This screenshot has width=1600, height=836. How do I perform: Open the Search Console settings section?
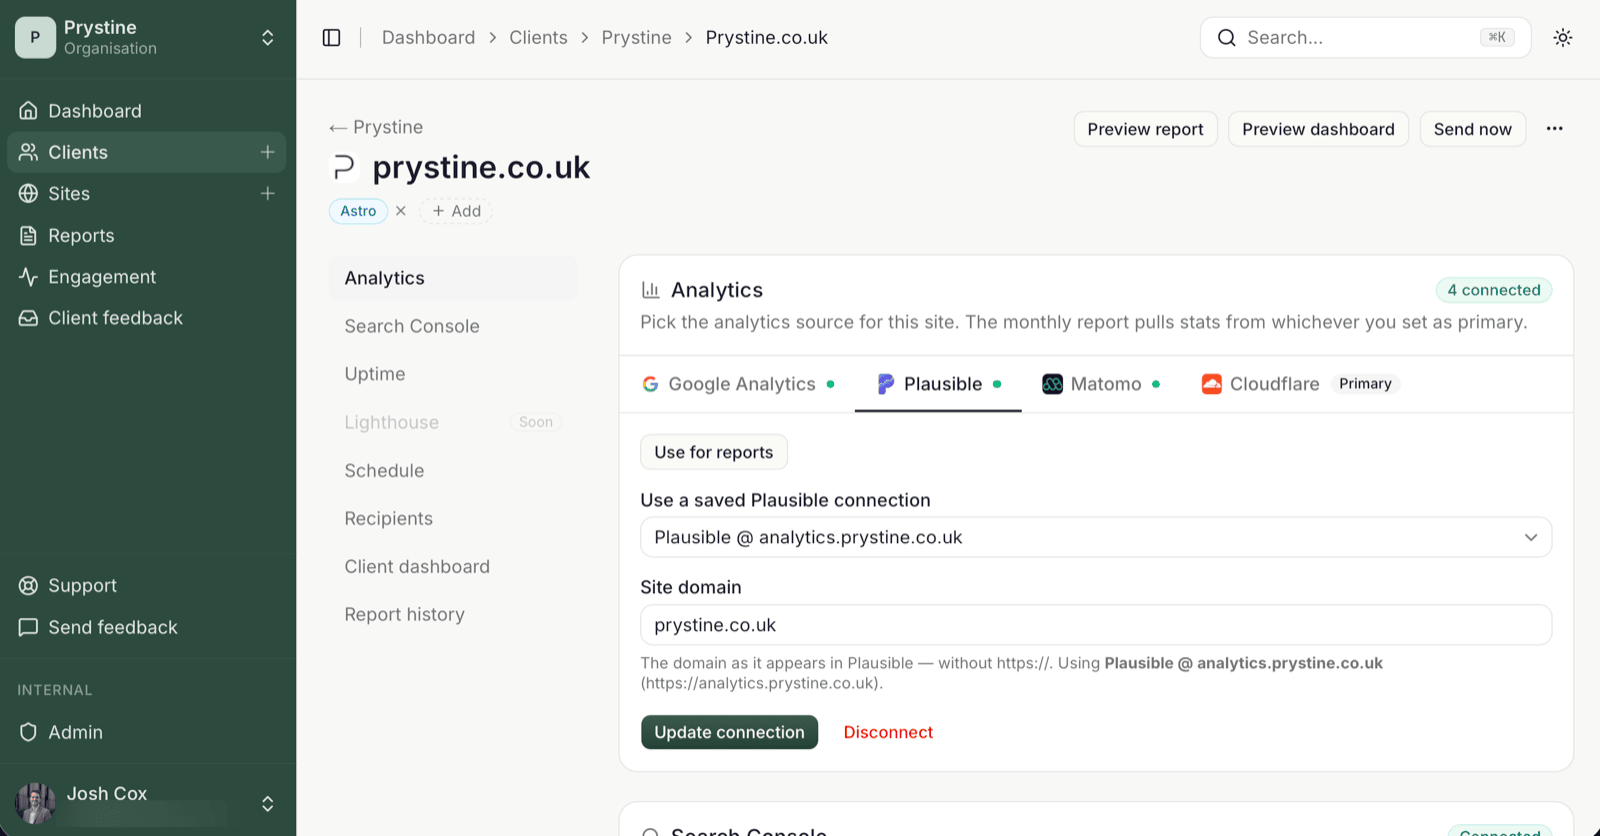point(453,326)
